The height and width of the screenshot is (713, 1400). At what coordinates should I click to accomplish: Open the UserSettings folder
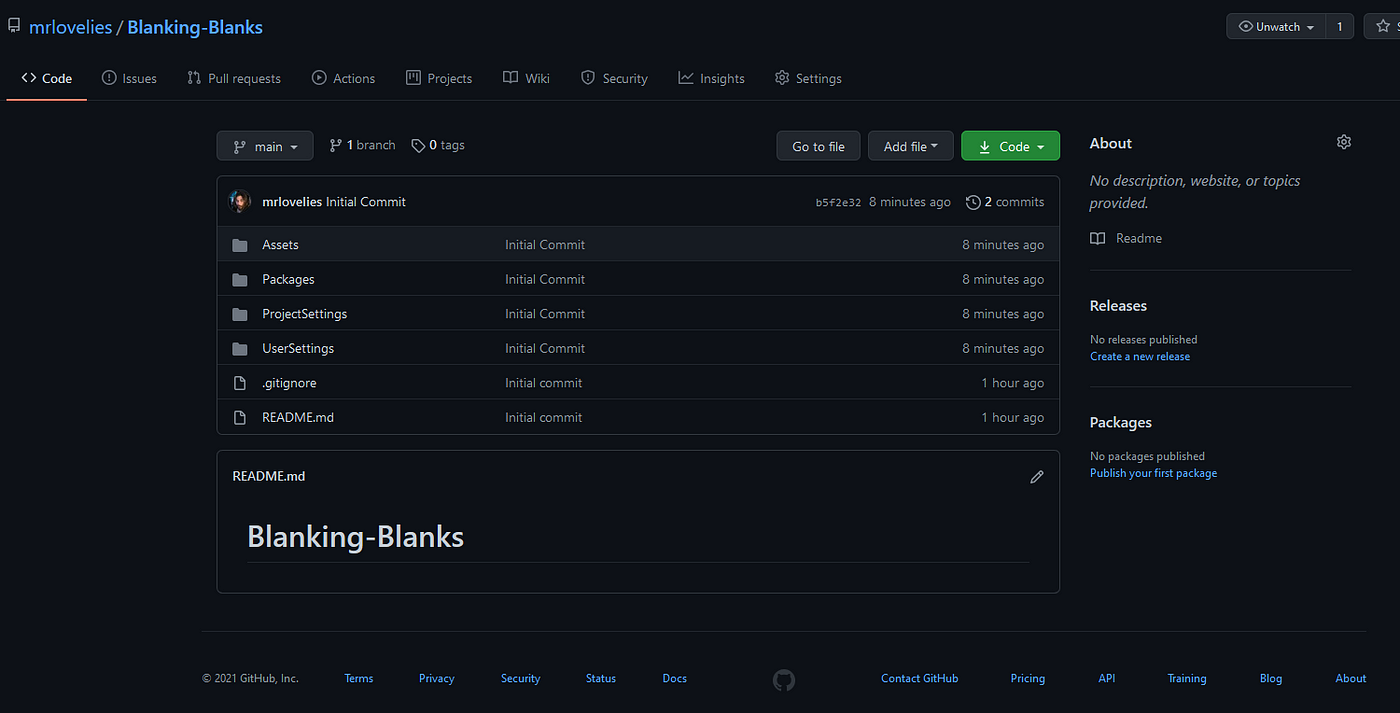click(298, 348)
